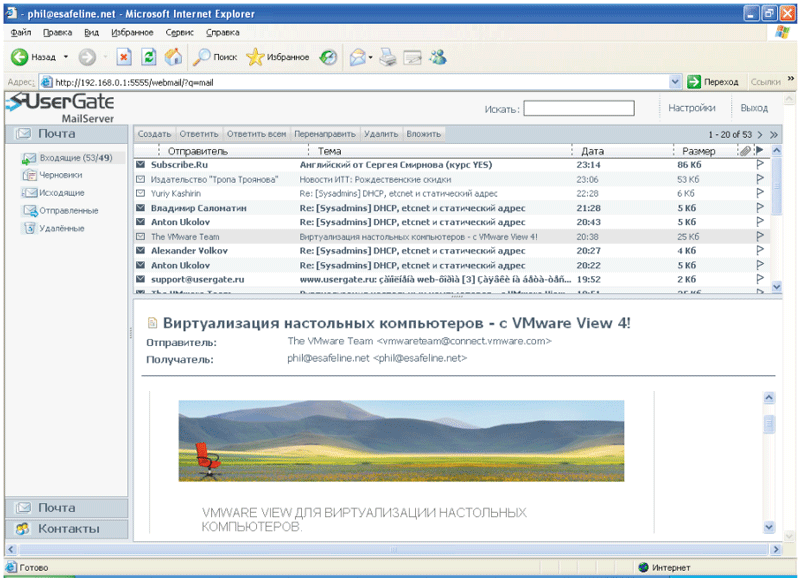The width and height of the screenshot is (800, 578).
Task: Open the Вид menu
Action: (x=91, y=33)
